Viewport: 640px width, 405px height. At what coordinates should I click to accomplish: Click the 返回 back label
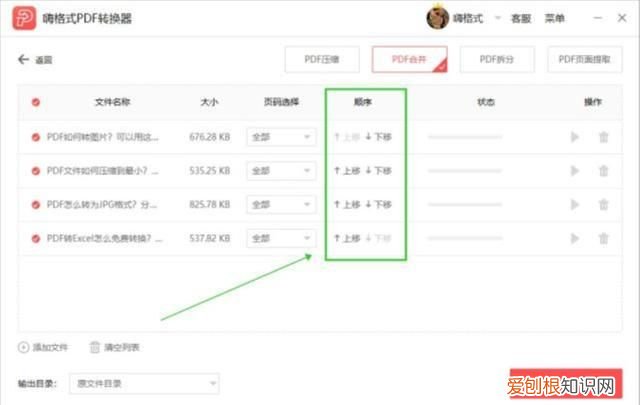click(x=44, y=60)
